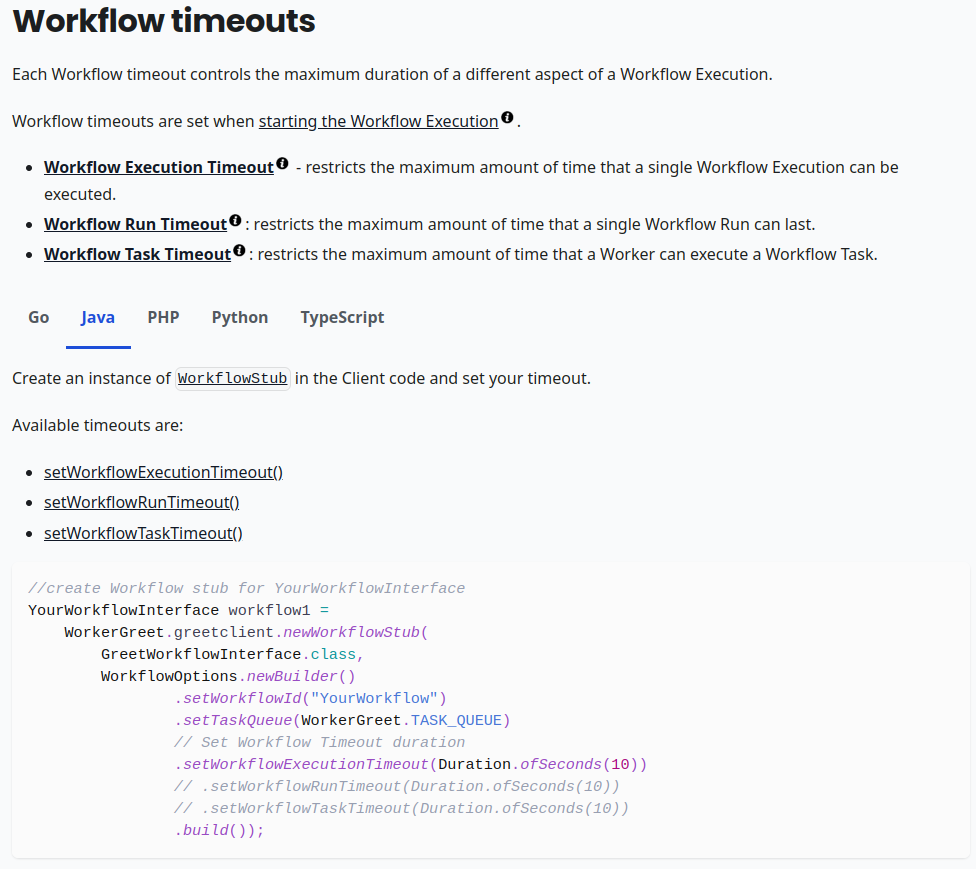Select the PHP tab
The width and height of the screenshot is (976, 869).
tap(163, 317)
